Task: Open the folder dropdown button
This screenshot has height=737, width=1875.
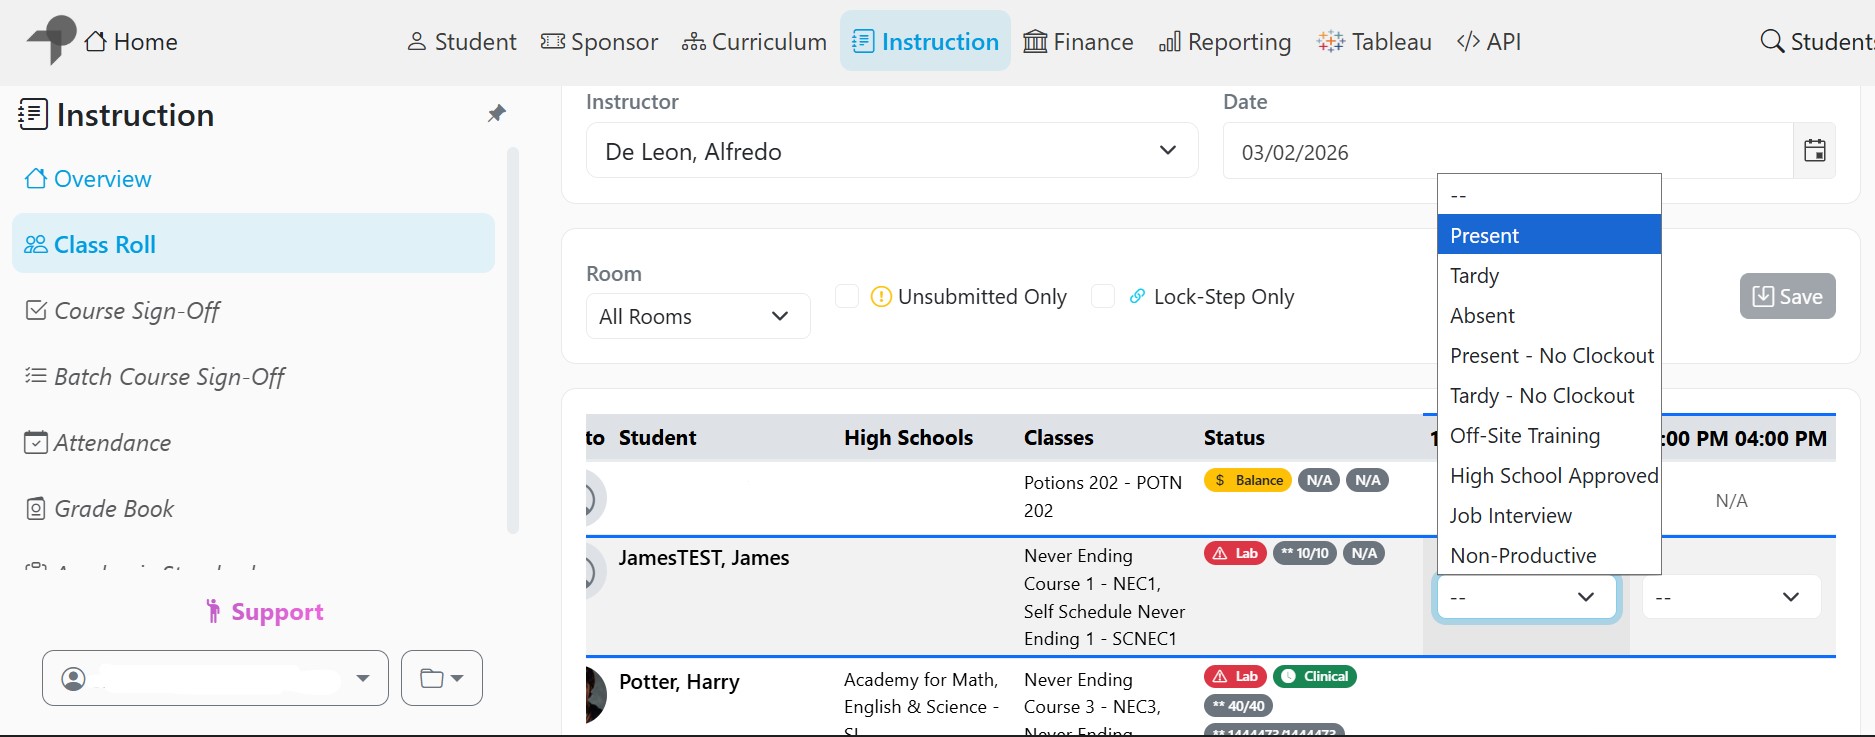Action: click(441, 678)
